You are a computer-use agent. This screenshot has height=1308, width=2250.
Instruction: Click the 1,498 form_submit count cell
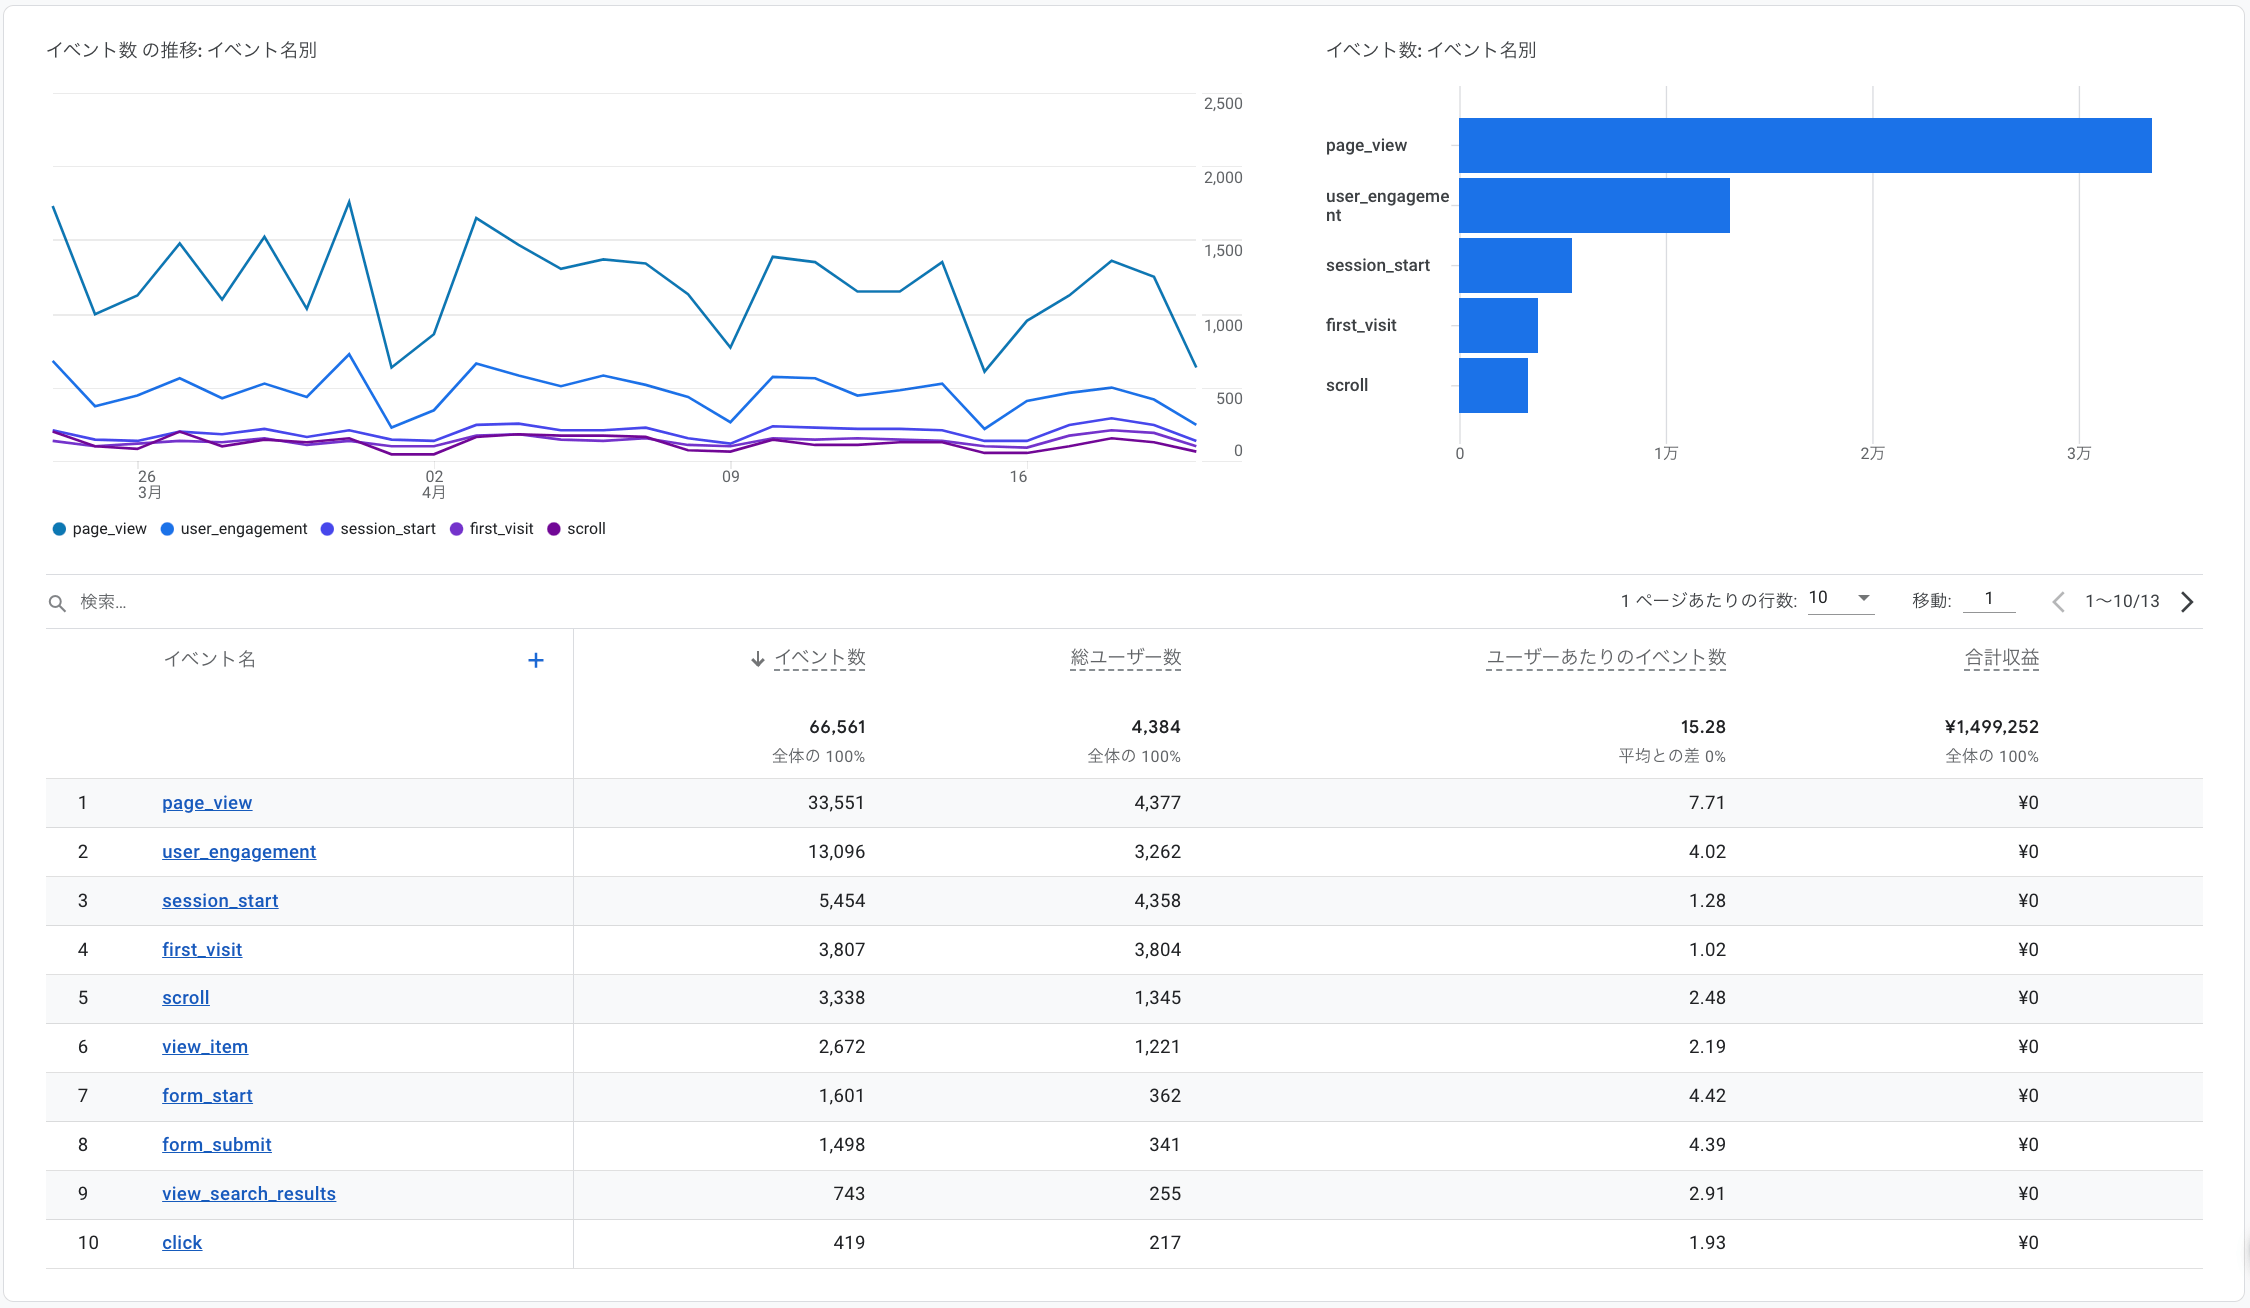pyautogui.click(x=842, y=1145)
